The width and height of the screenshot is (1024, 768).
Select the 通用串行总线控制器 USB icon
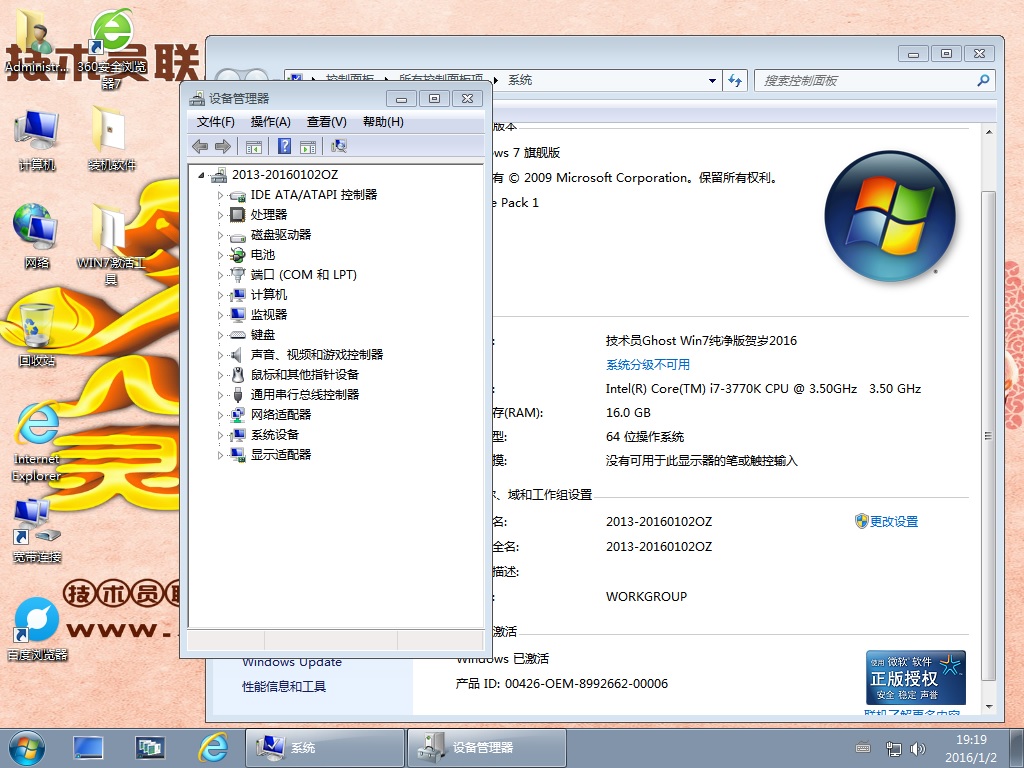coord(238,394)
